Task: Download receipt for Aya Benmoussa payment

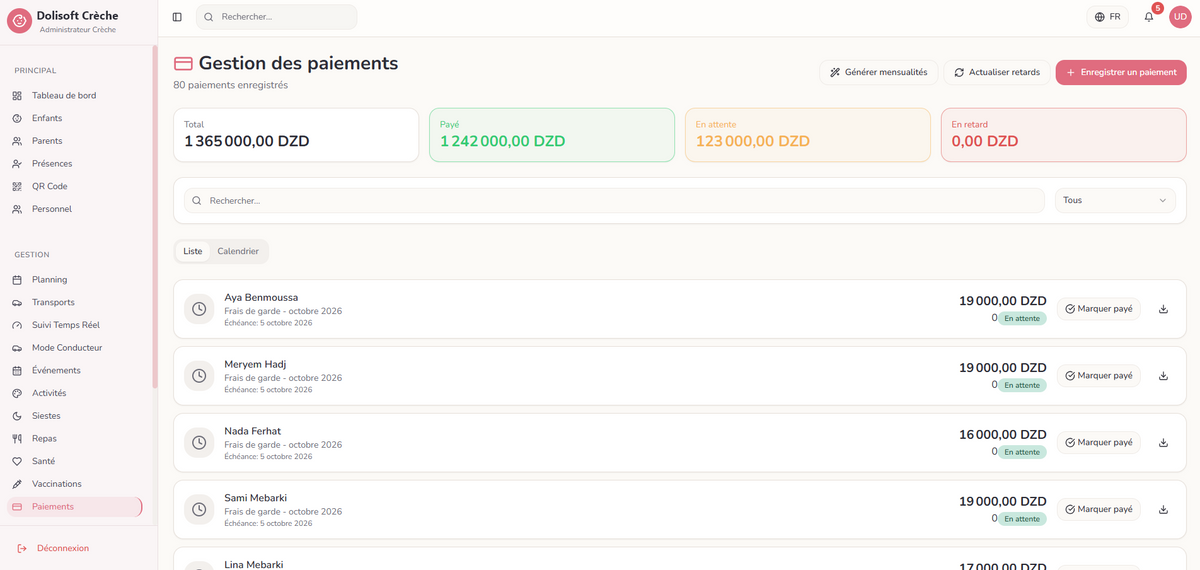Action: (x=1163, y=309)
